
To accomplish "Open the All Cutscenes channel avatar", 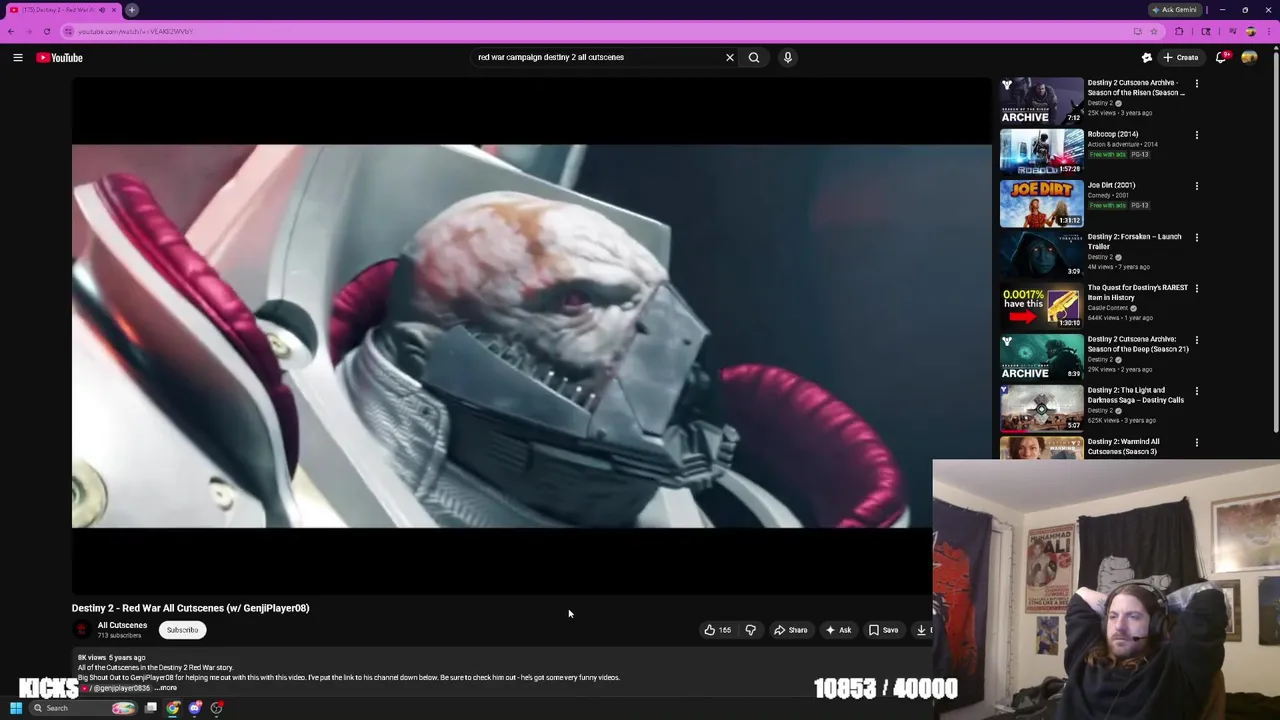I will click(81, 630).
